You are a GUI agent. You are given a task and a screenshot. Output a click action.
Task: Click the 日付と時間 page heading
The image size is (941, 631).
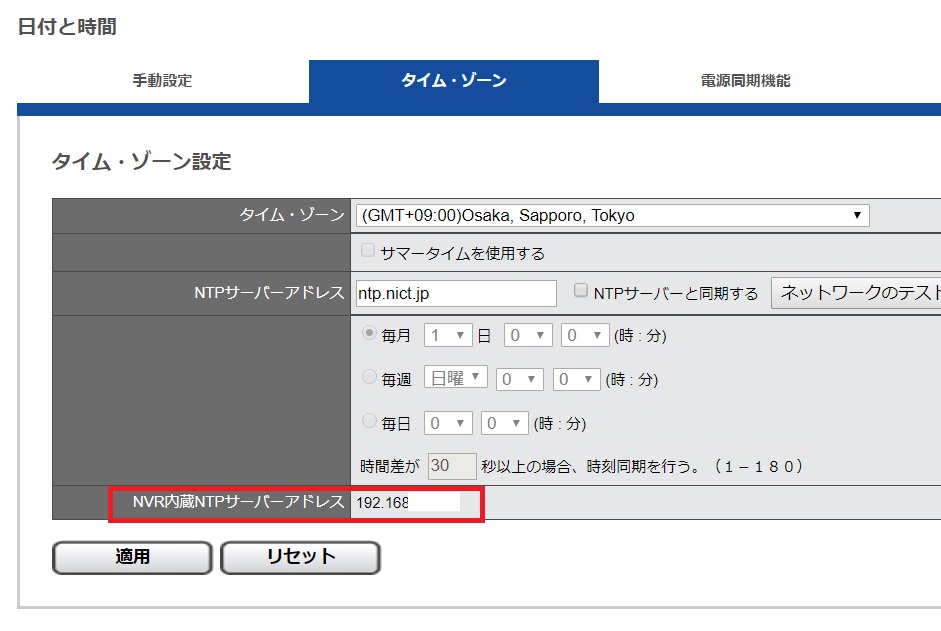coord(67,27)
